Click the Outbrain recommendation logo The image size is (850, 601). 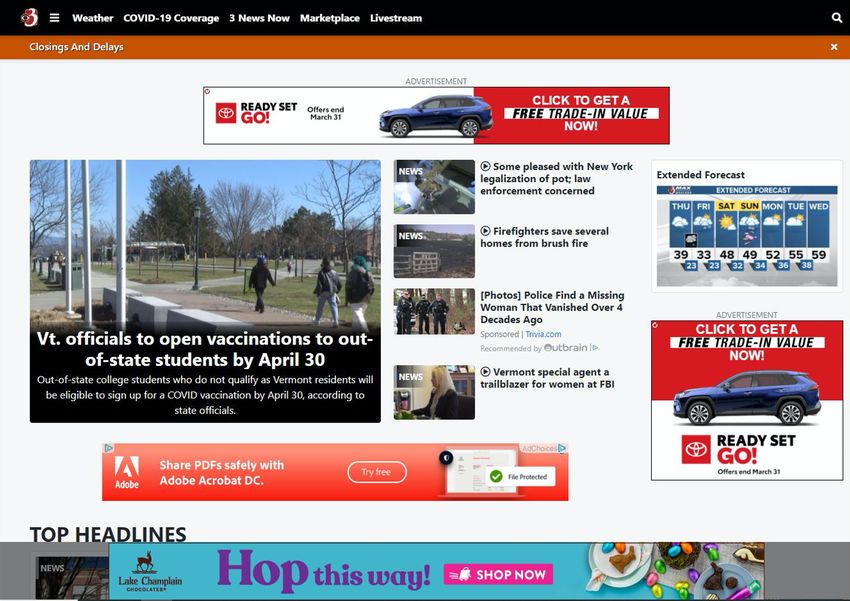(565, 348)
